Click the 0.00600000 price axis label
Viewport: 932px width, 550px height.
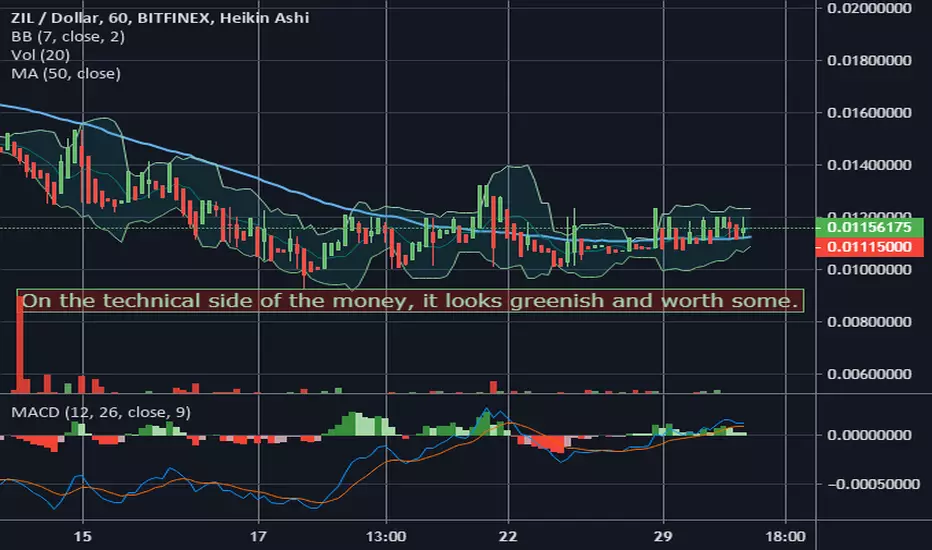[x=869, y=374]
